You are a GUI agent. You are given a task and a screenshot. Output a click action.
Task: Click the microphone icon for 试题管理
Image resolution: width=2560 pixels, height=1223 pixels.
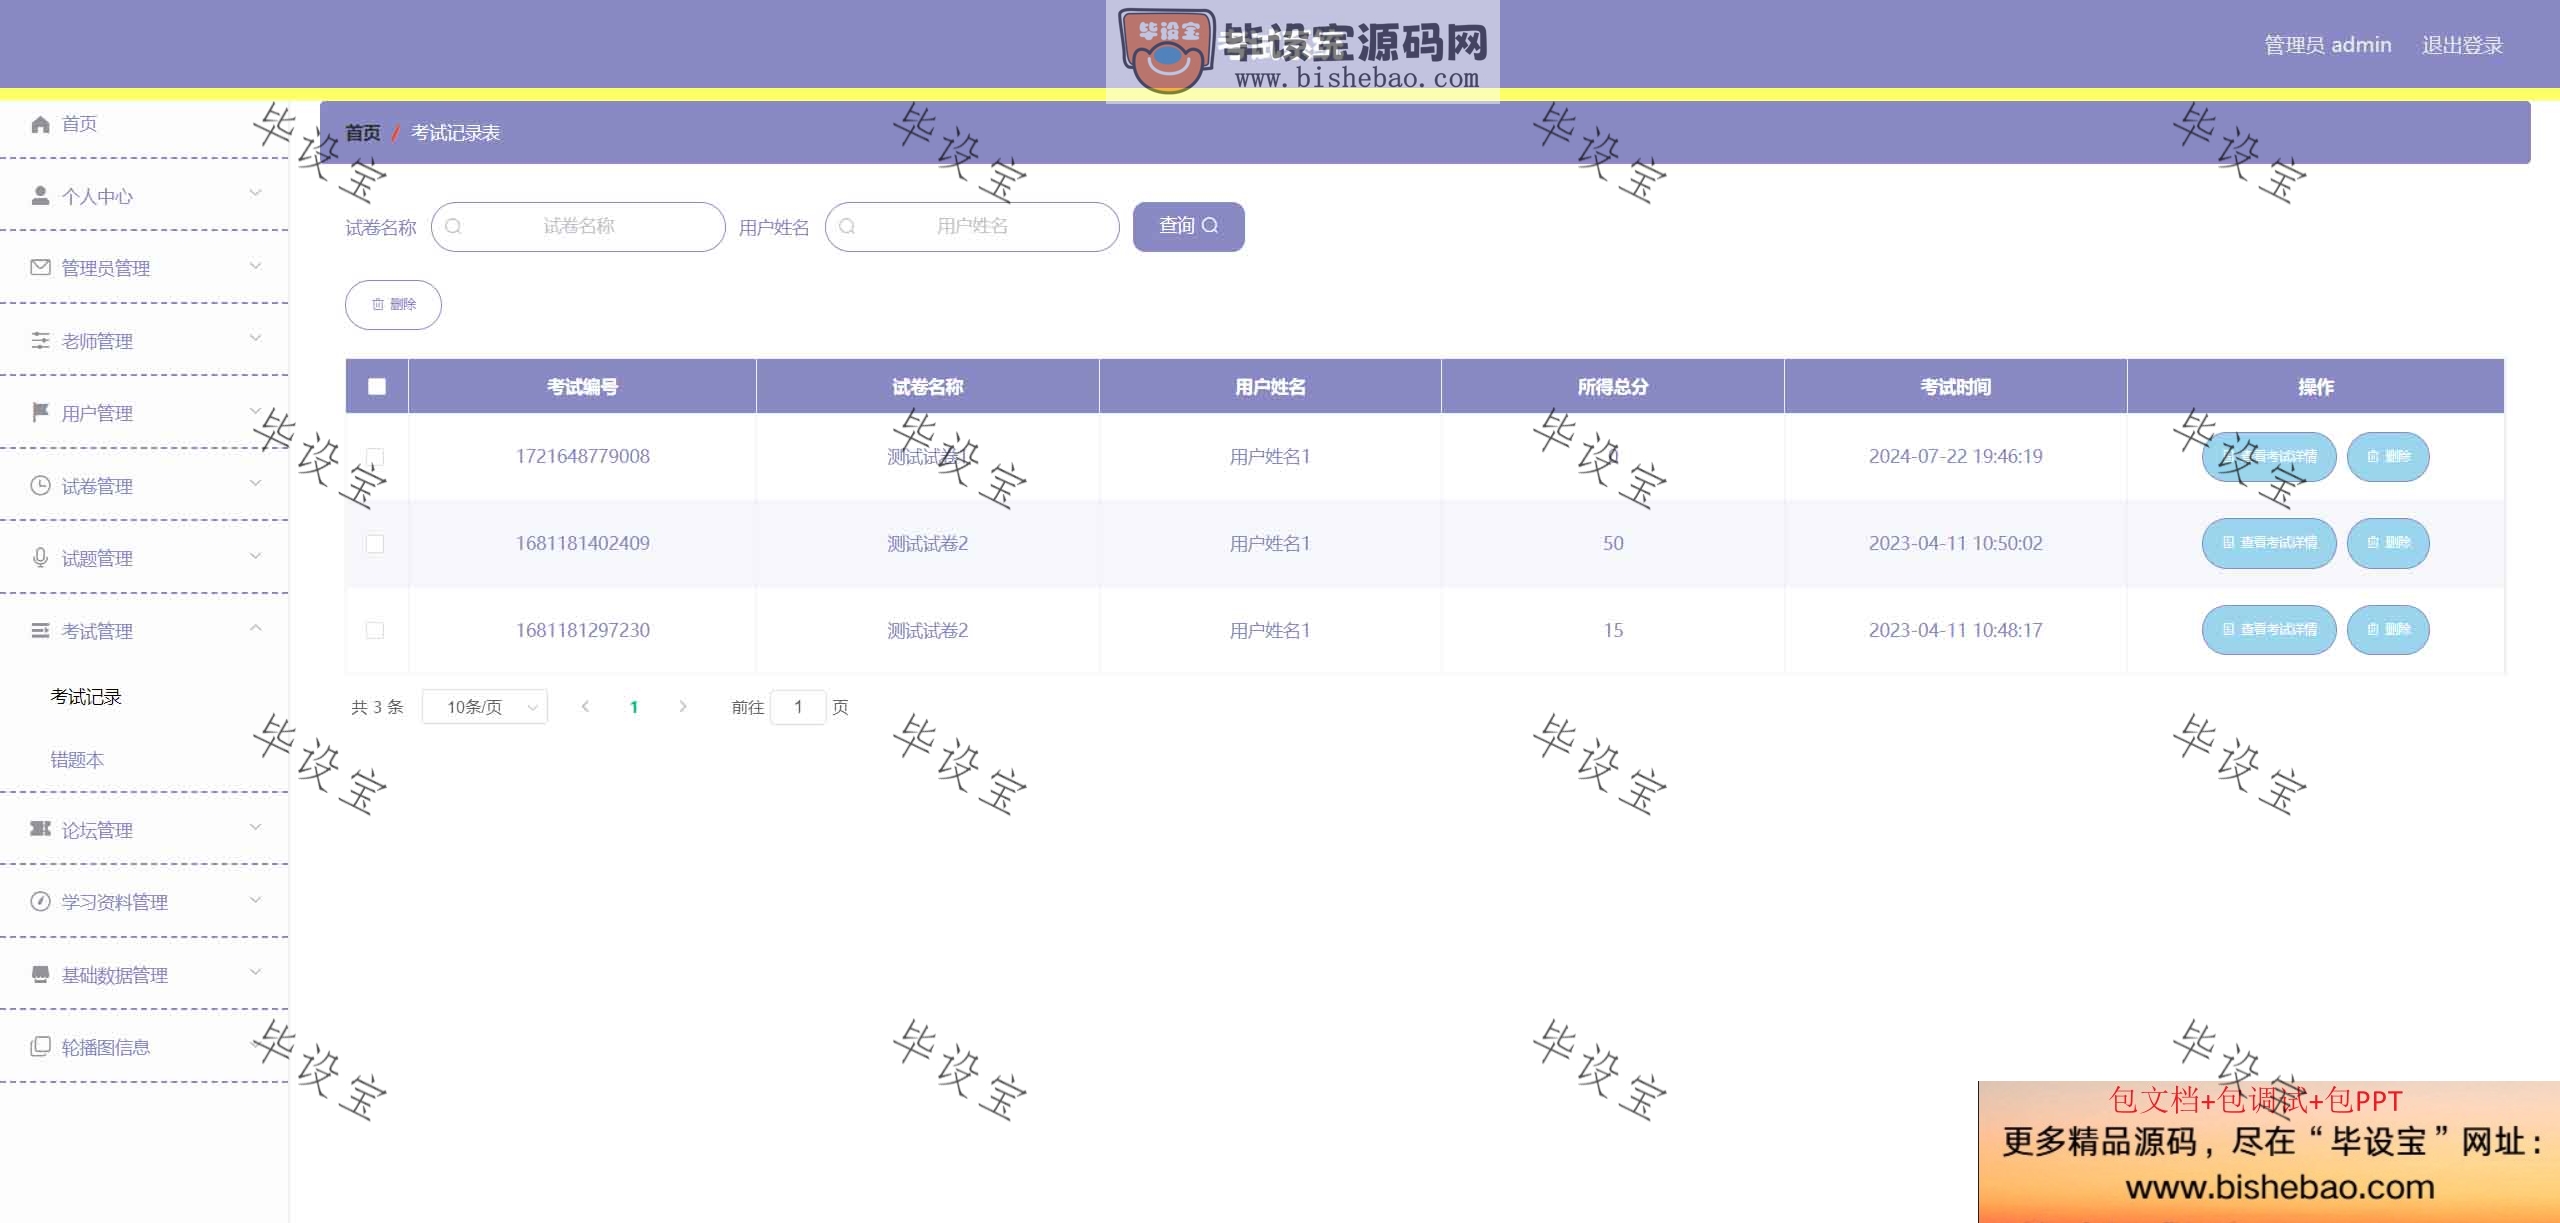(40, 558)
